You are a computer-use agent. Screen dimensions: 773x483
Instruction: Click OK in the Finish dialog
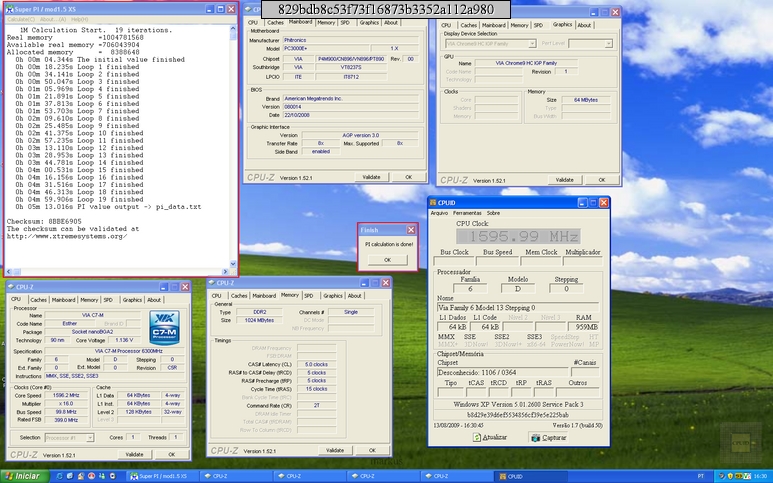(x=387, y=260)
